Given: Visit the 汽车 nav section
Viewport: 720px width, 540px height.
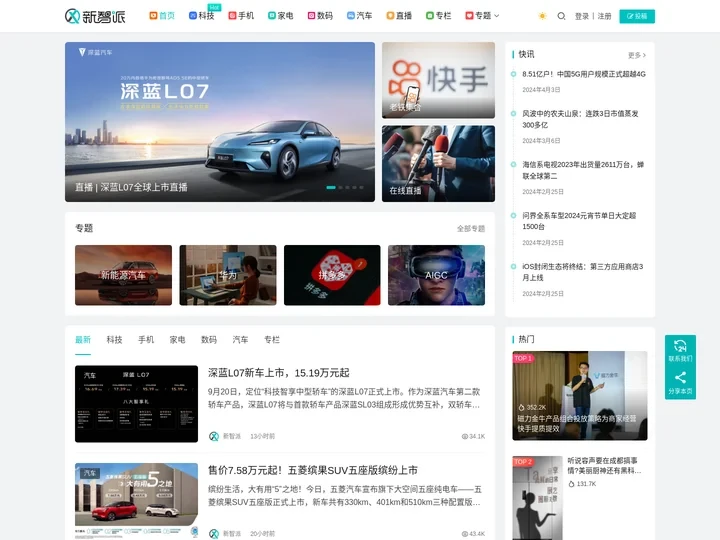Looking at the screenshot, I should [360, 16].
